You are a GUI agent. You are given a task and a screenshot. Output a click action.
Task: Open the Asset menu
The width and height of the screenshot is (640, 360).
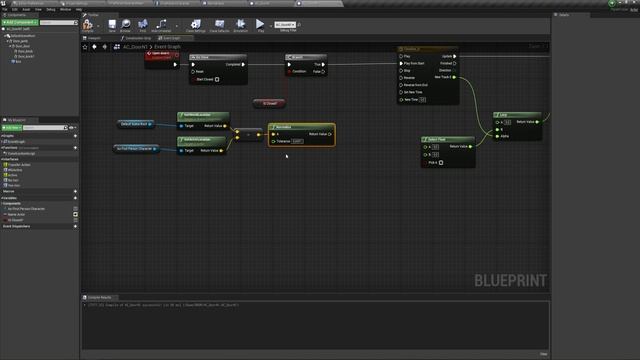(x=26, y=9)
